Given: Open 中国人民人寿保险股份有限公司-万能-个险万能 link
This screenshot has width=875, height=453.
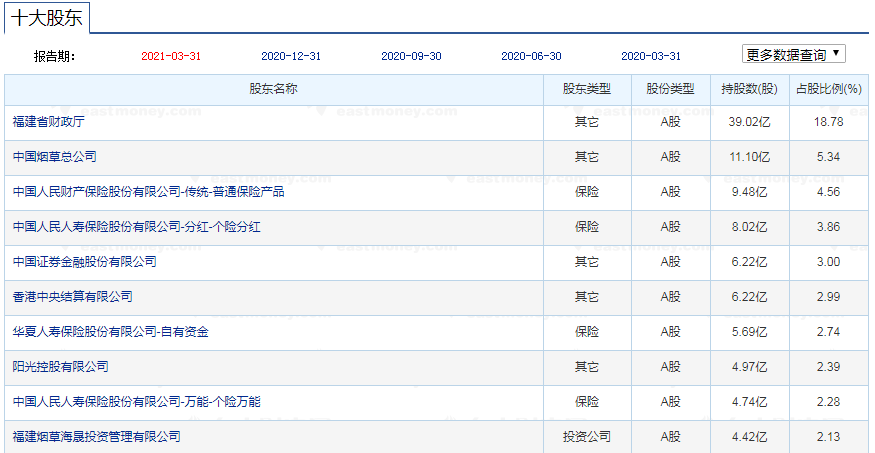Looking at the screenshot, I should pyautogui.click(x=137, y=402).
